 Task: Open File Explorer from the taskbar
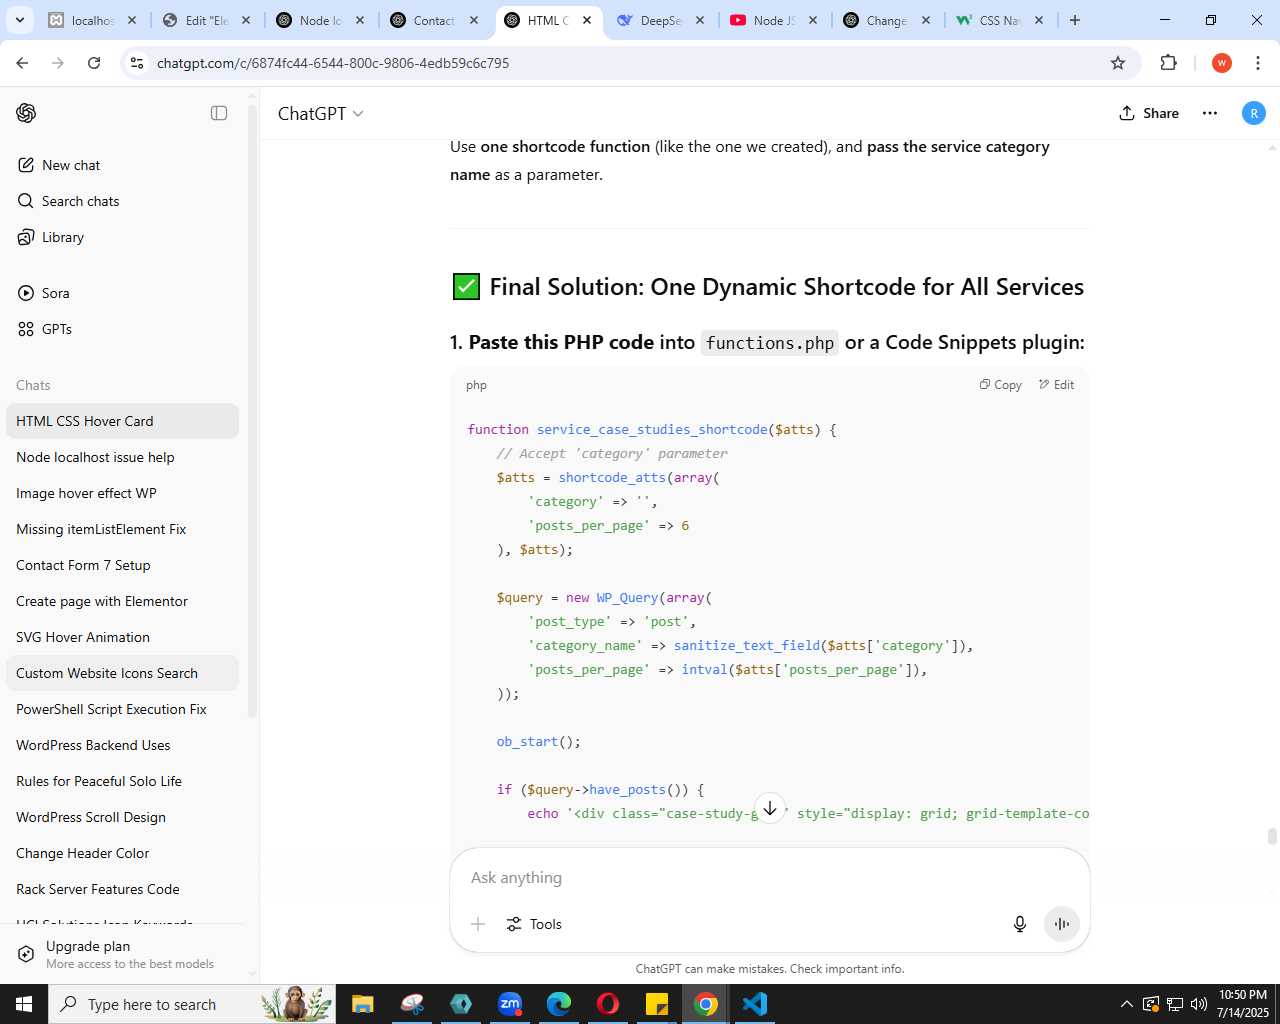pos(363,1004)
